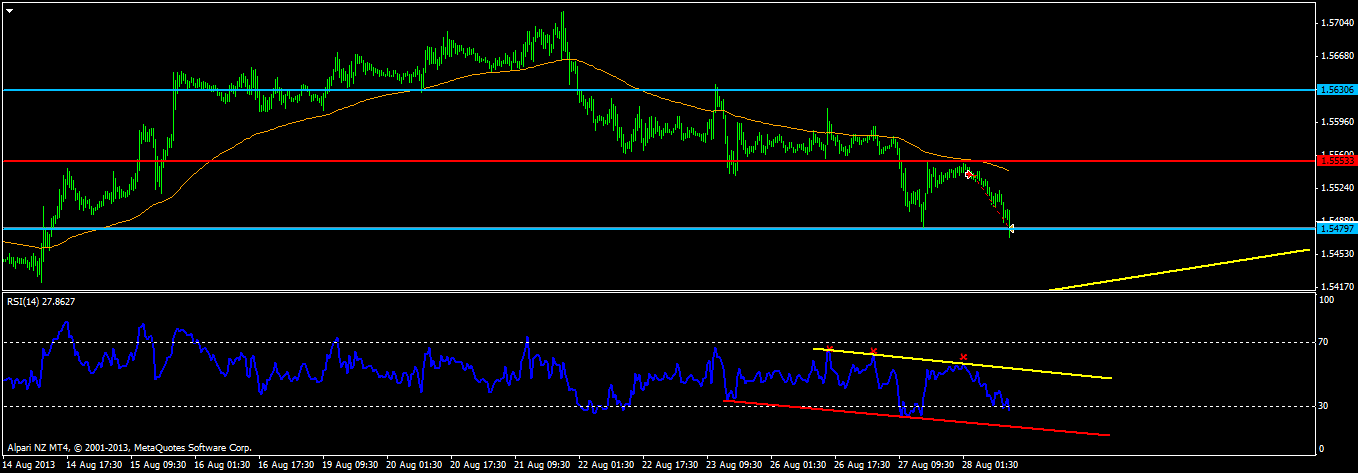This screenshot has height=473, width=1358.
Task: Click the 1.56306 blue price label
Action: point(1335,90)
